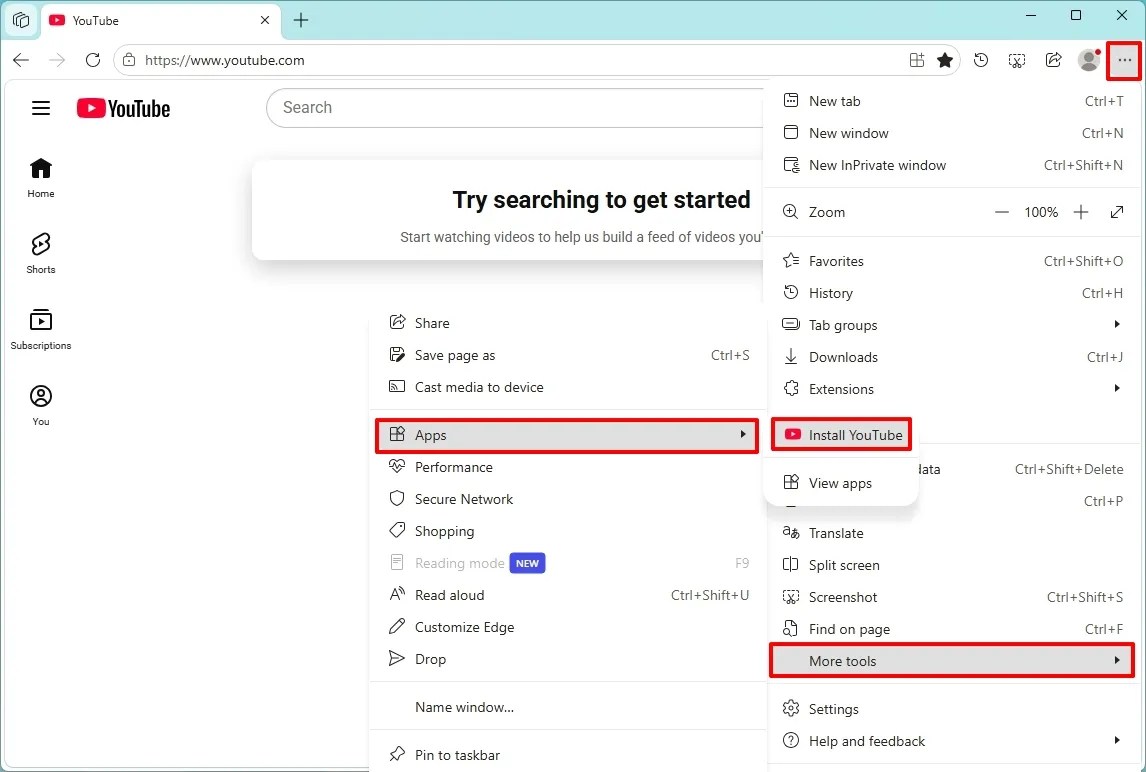Select Save page as
The width and height of the screenshot is (1146, 772).
[567, 355]
